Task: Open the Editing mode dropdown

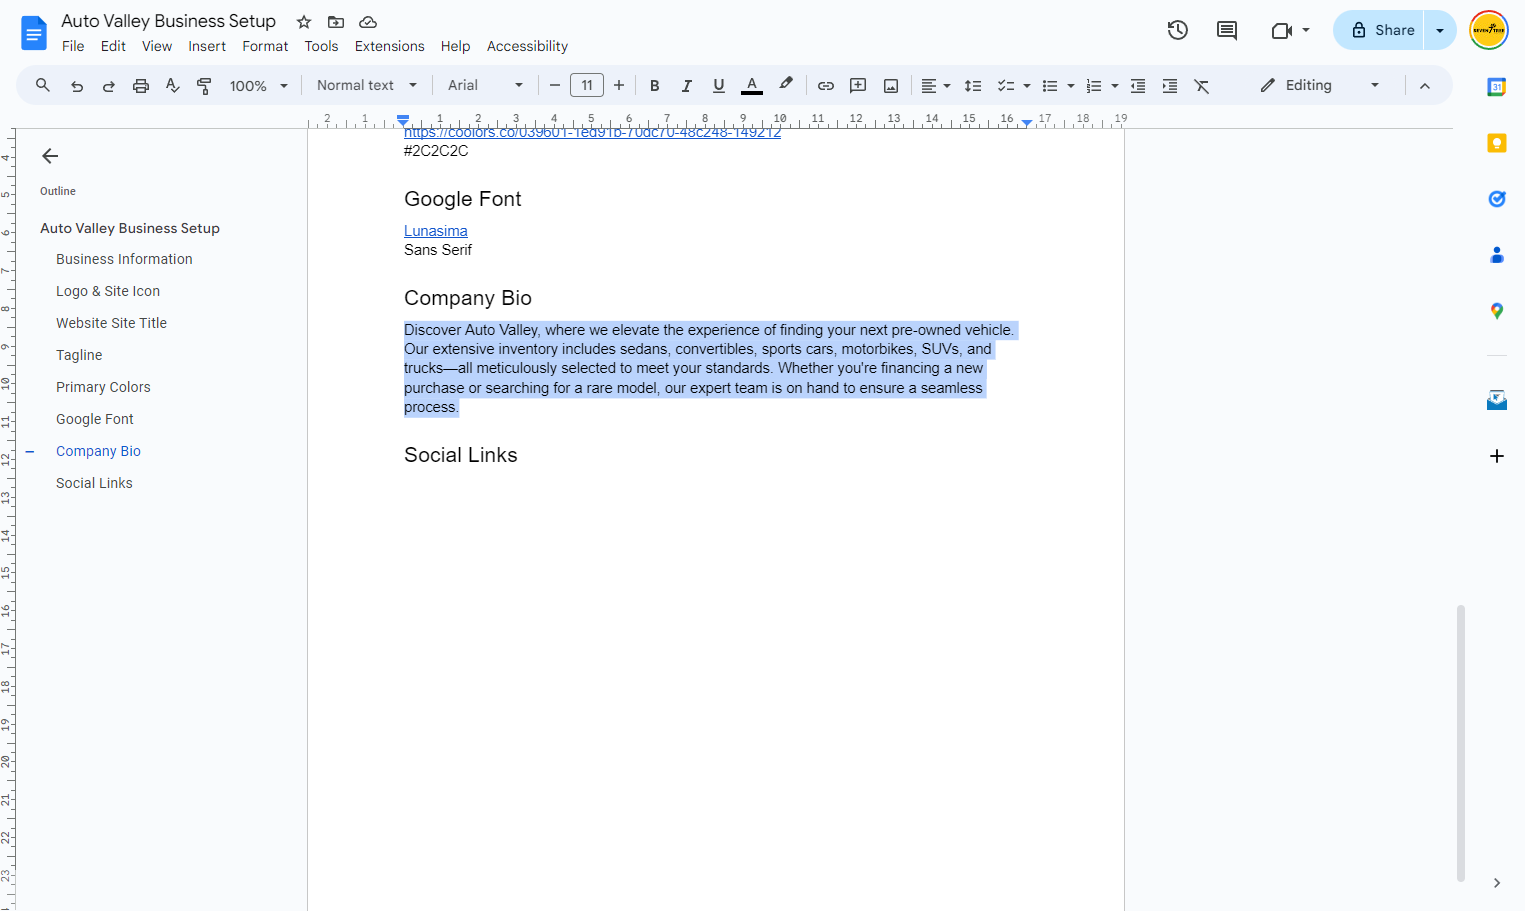Action: coord(1320,86)
